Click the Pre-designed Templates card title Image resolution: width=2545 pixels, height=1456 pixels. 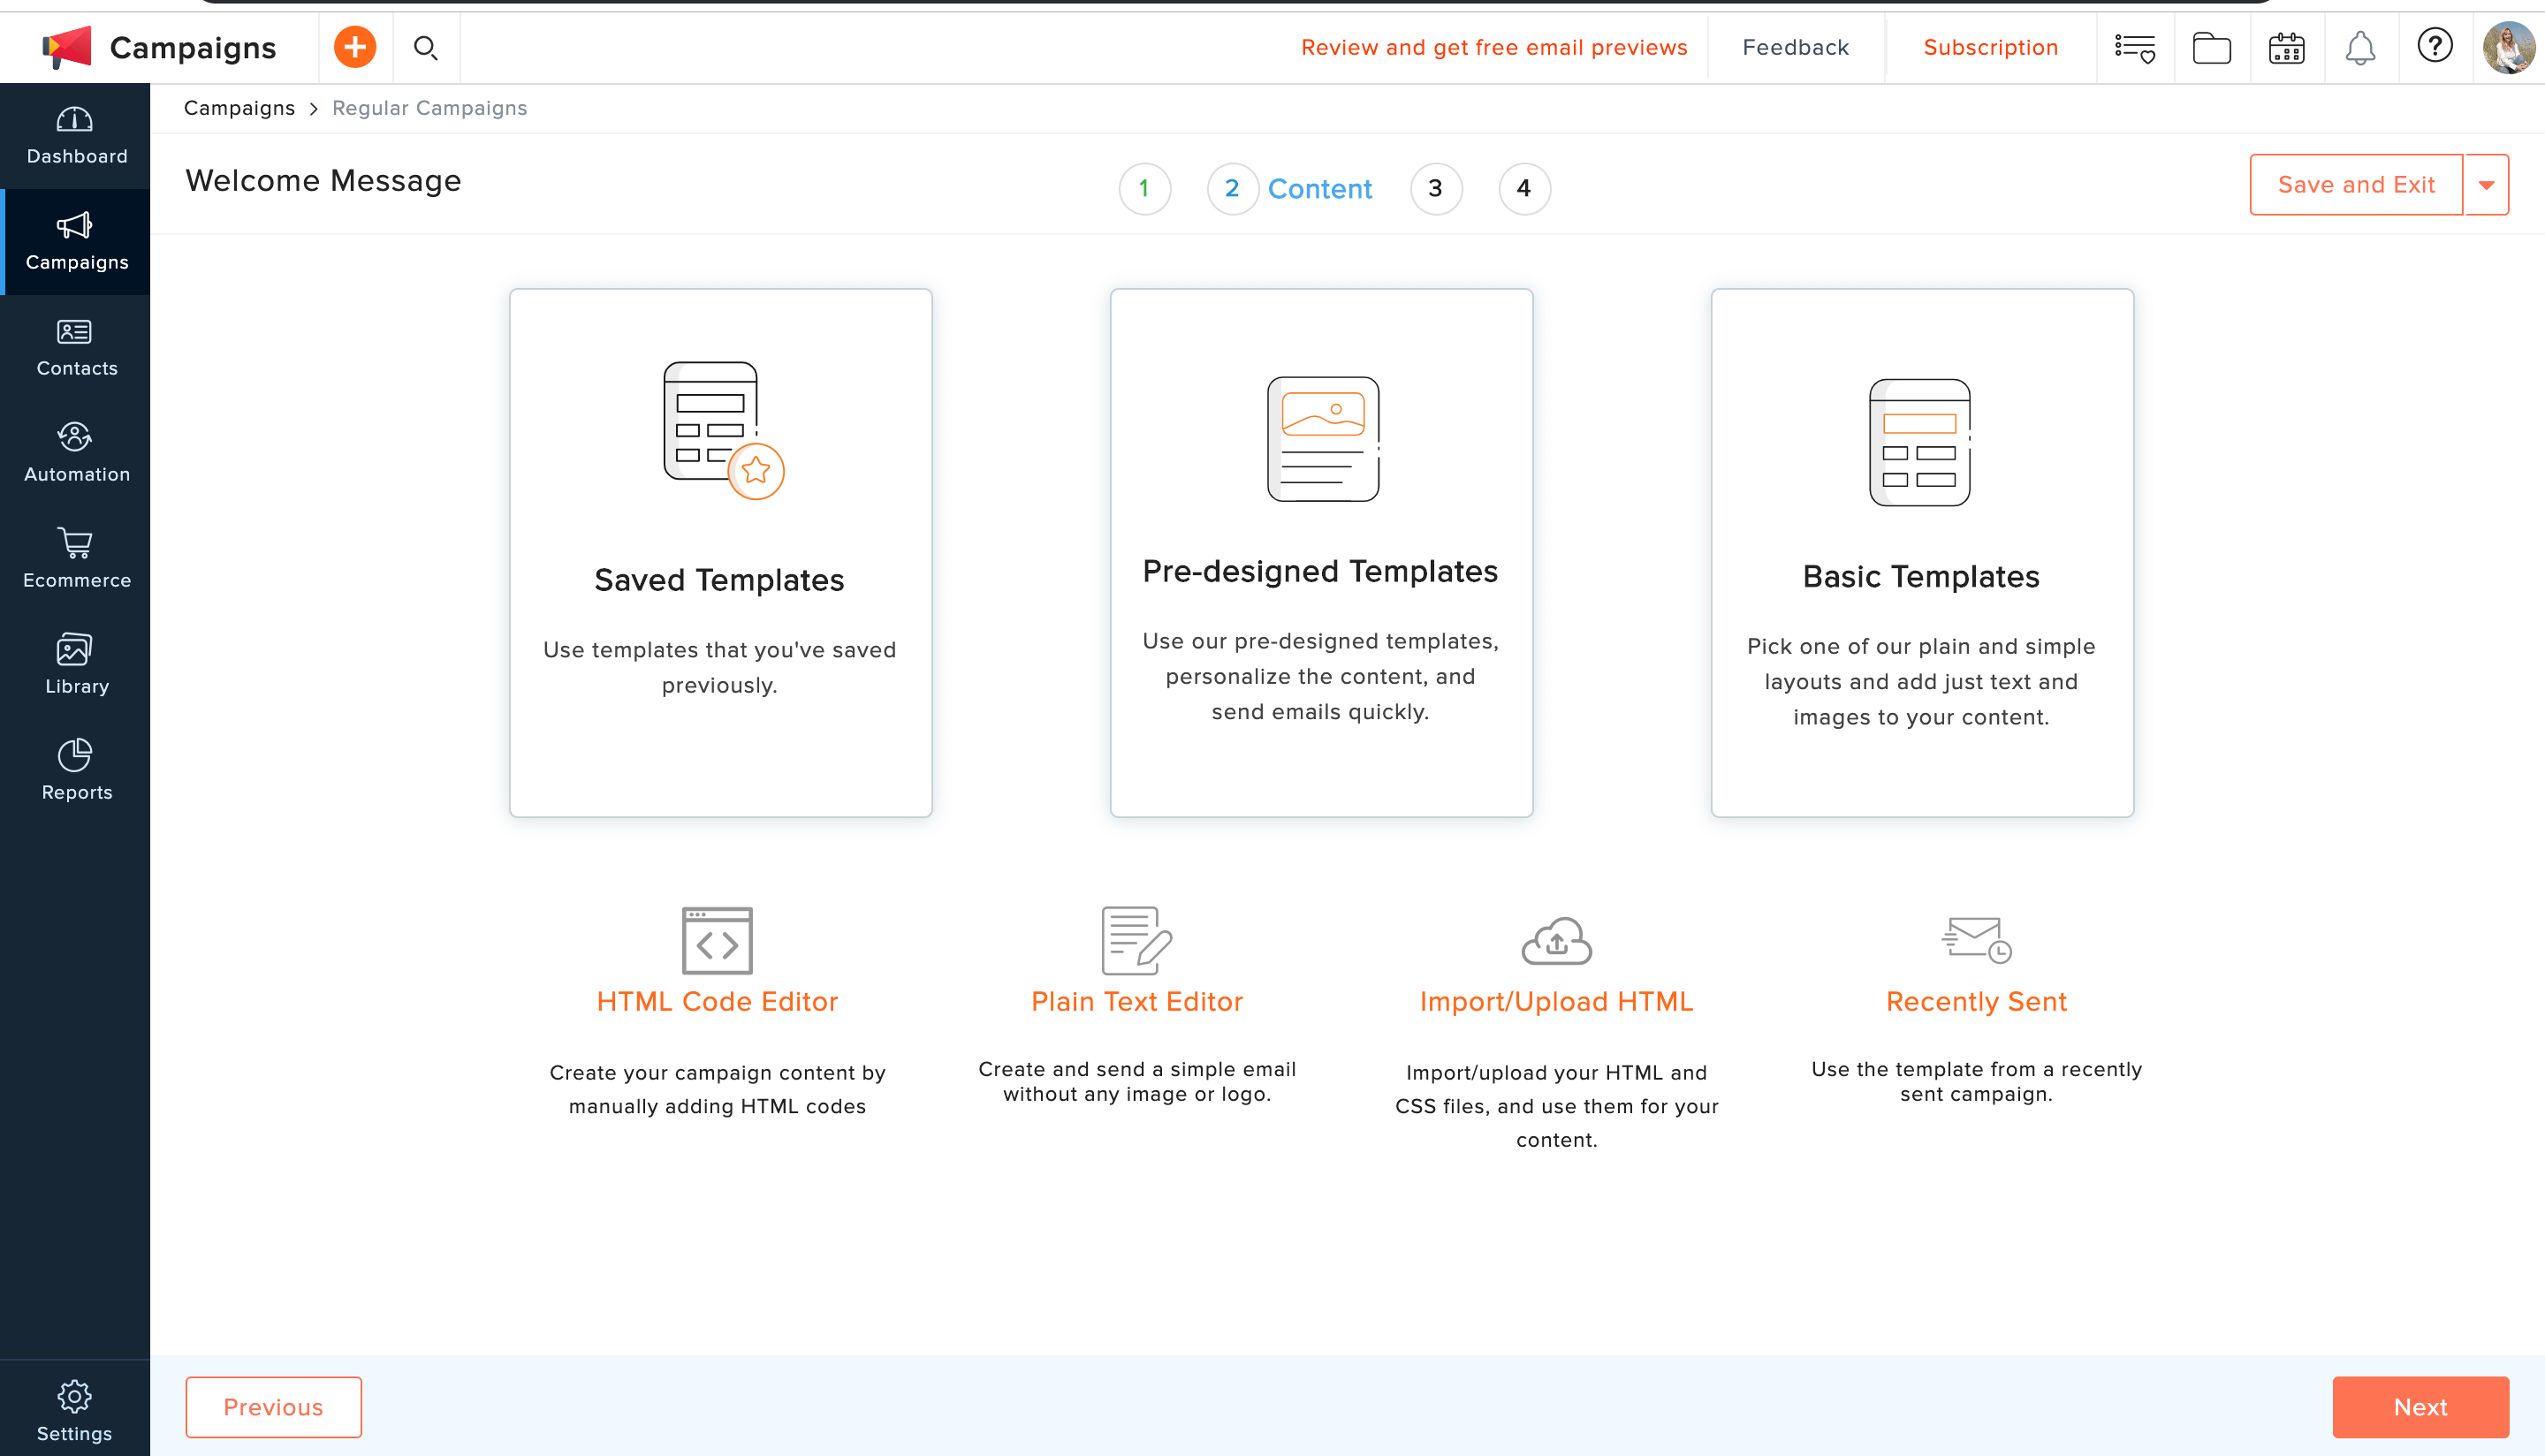click(1320, 571)
